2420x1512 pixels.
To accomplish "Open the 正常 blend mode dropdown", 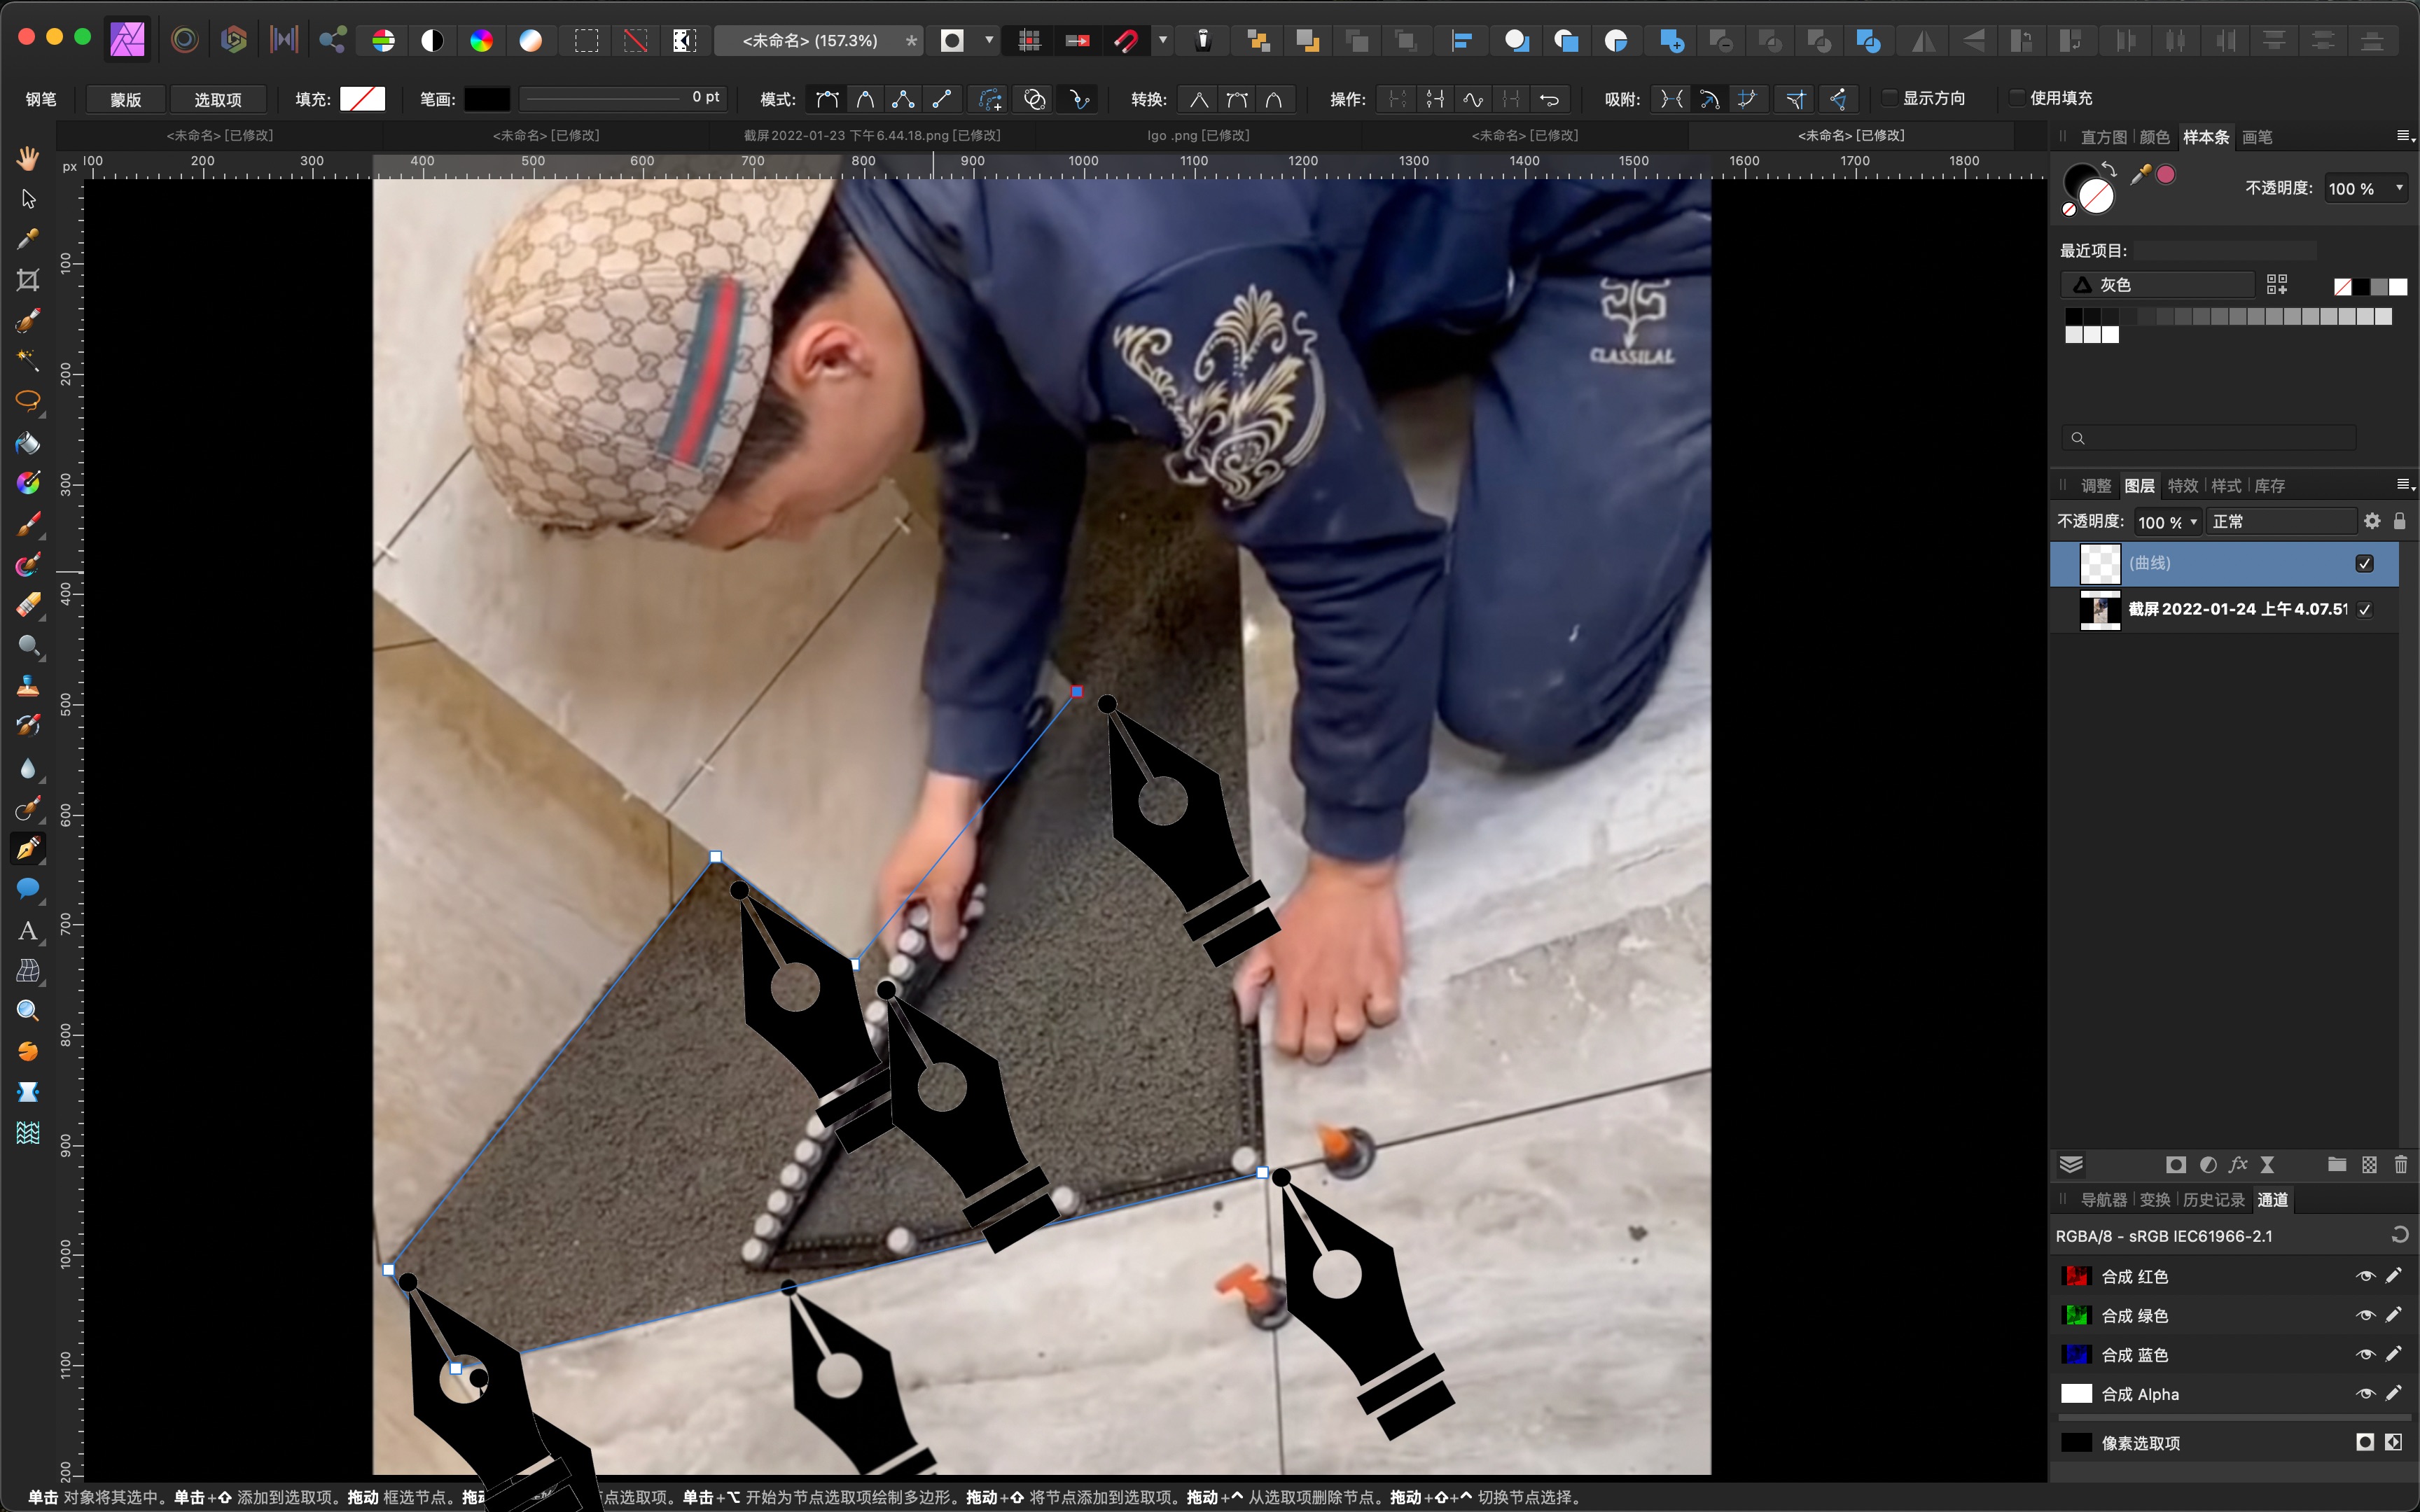I will (2281, 521).
